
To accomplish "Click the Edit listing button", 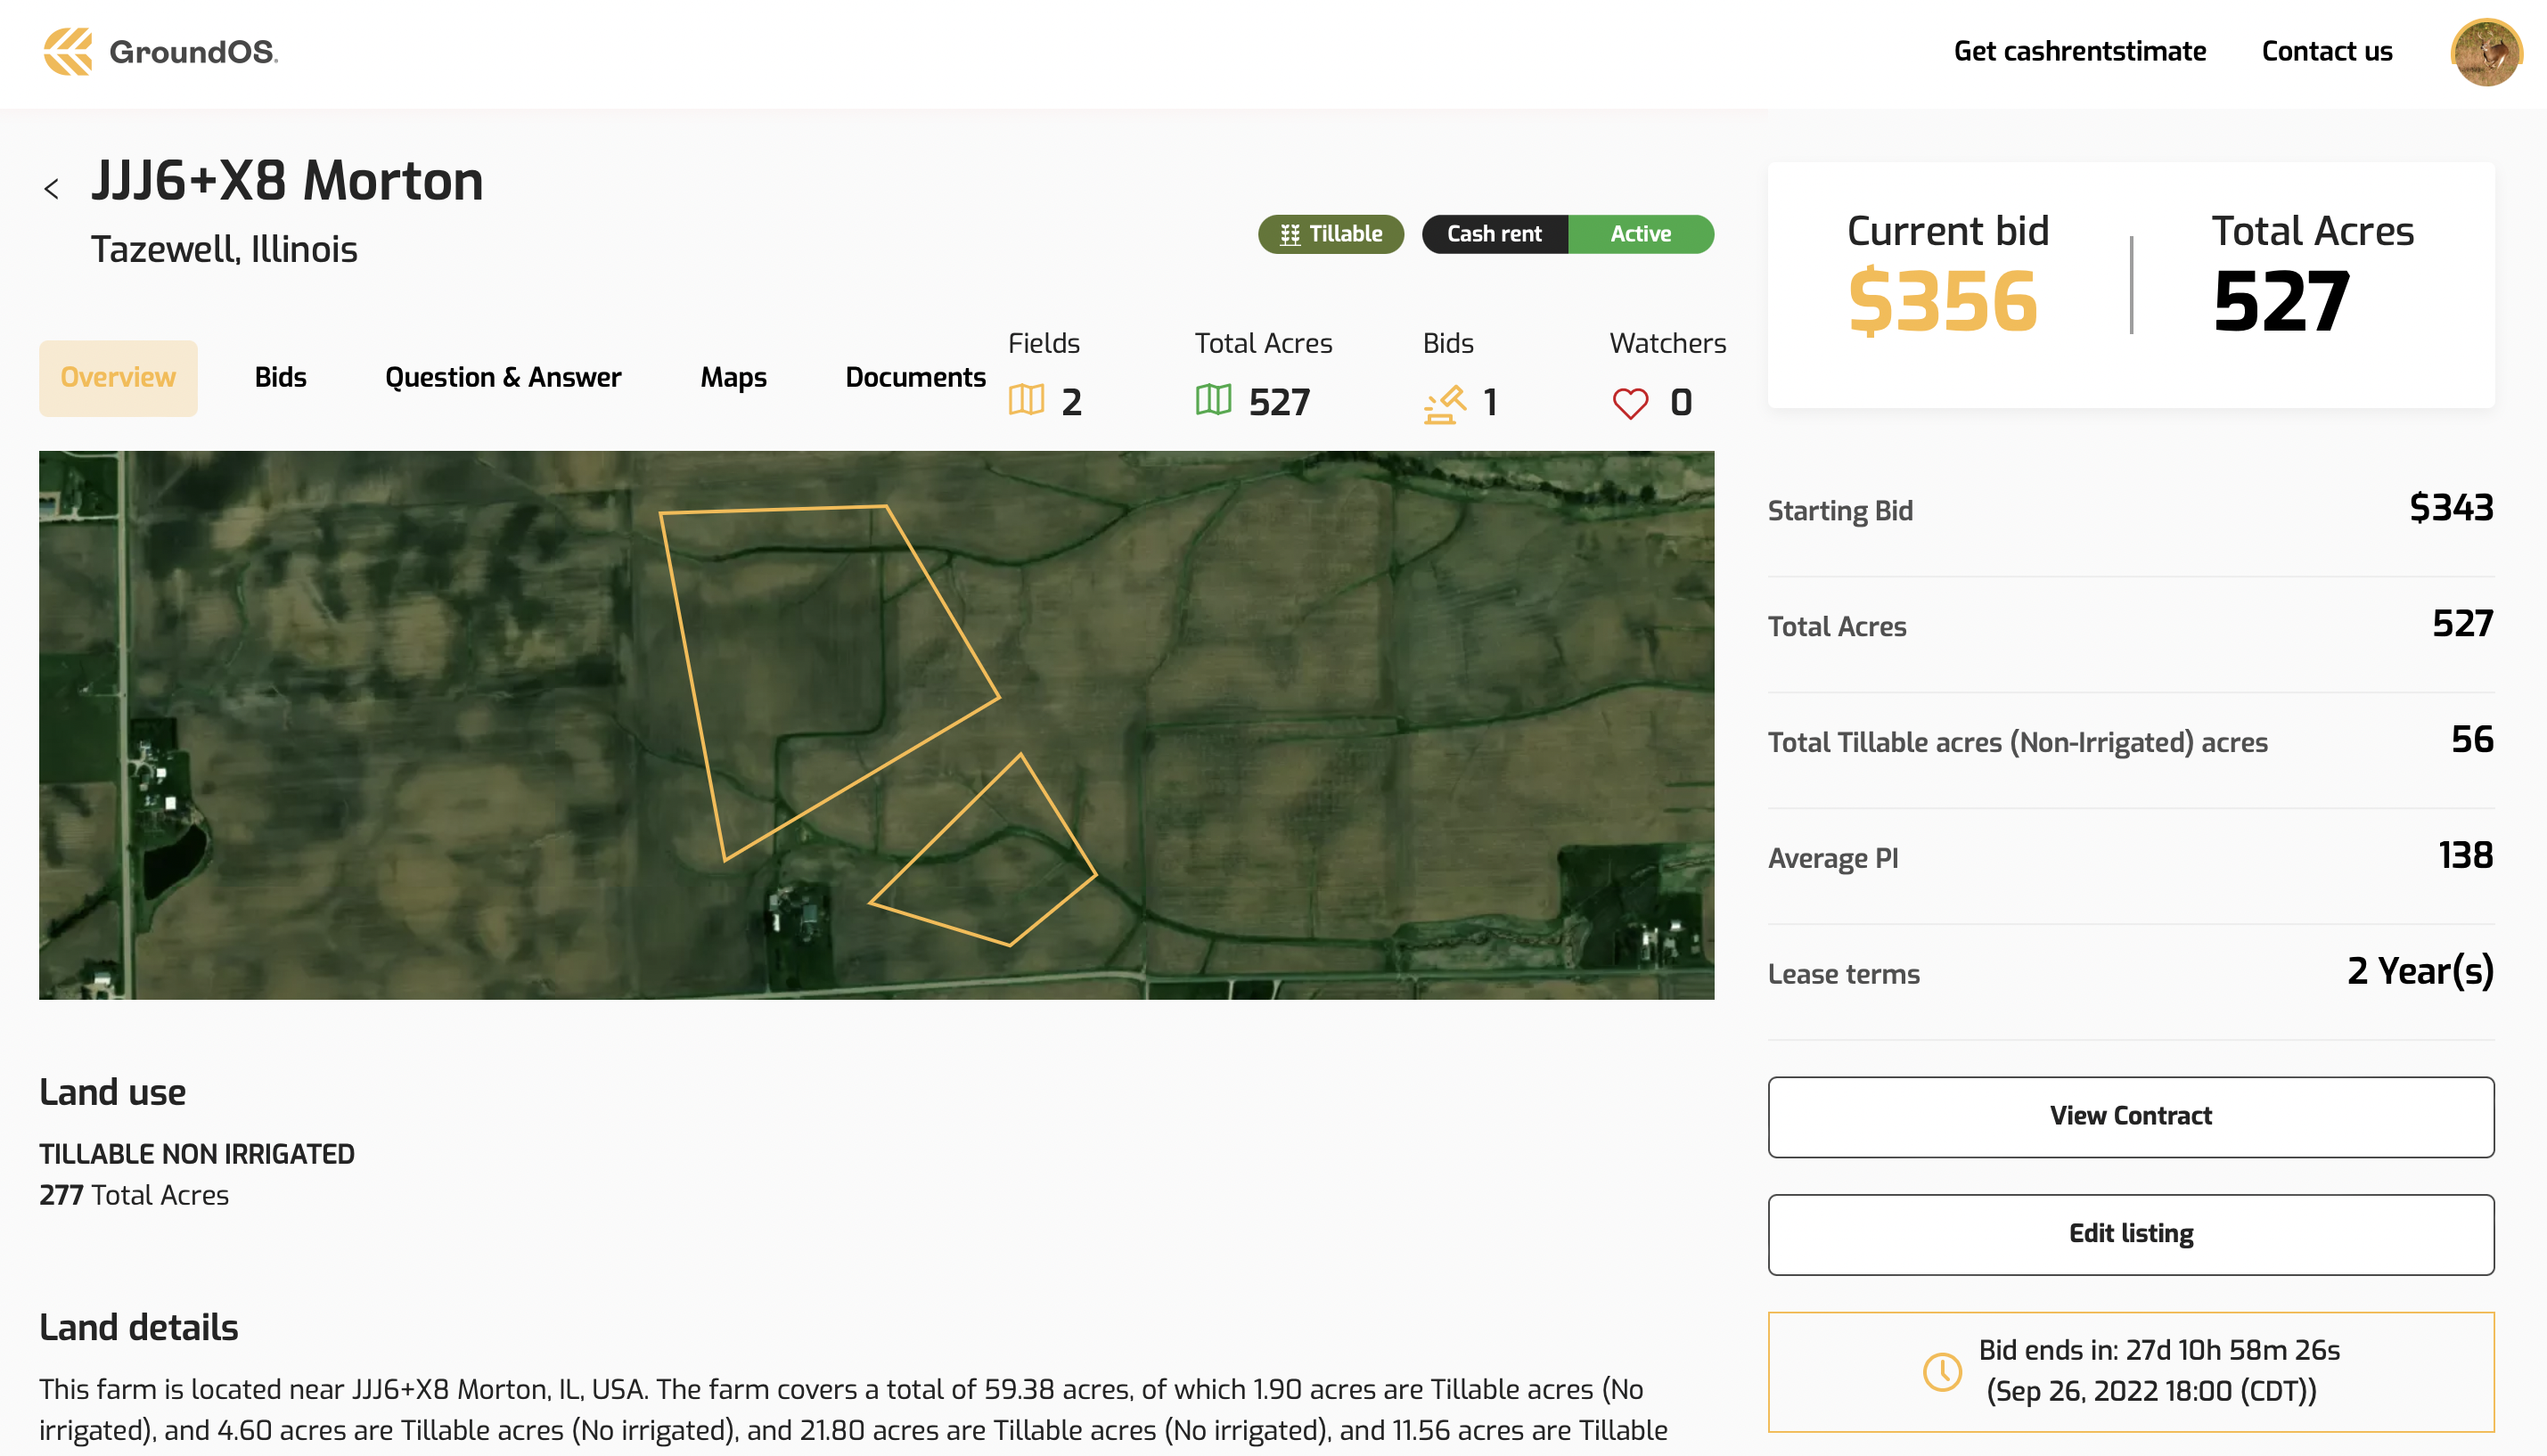I will pyautogui.click(x=2130, y=1234).
